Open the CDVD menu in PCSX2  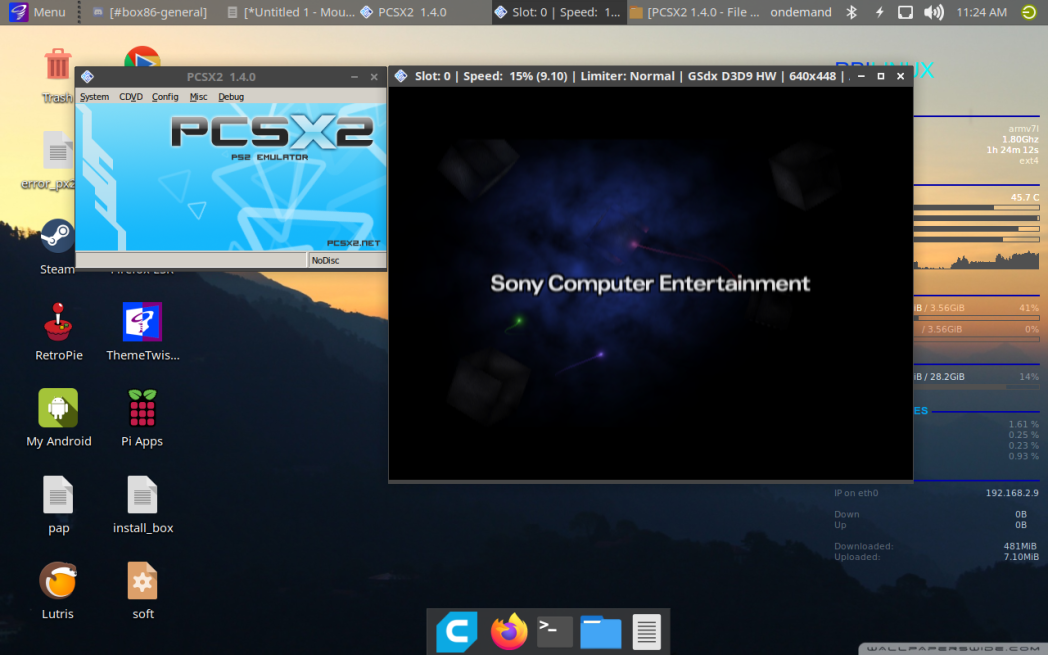(131, 97)
